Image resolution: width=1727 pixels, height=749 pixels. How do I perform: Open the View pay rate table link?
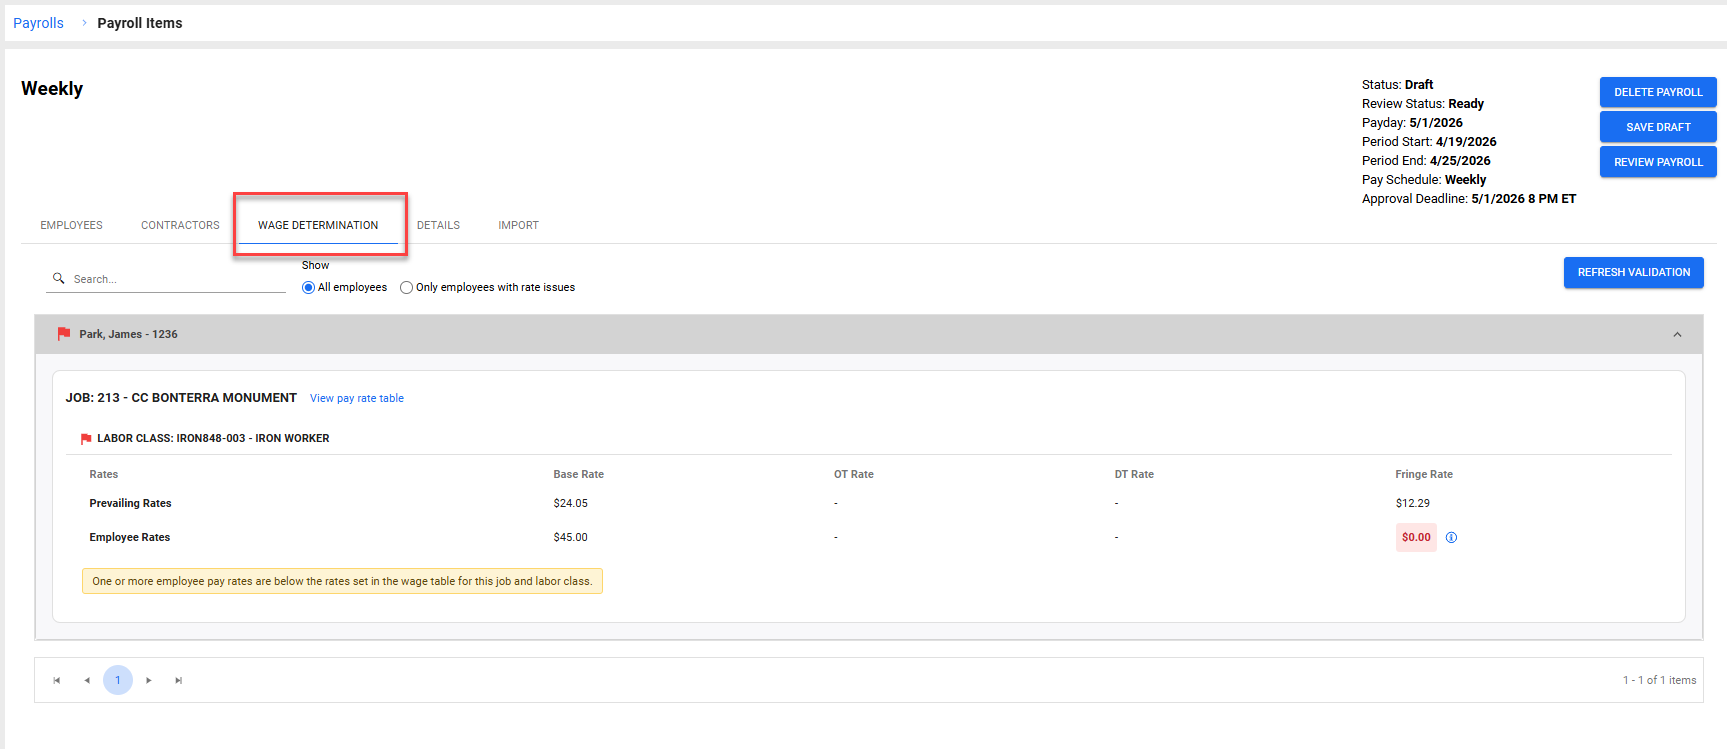click(357, 398)
